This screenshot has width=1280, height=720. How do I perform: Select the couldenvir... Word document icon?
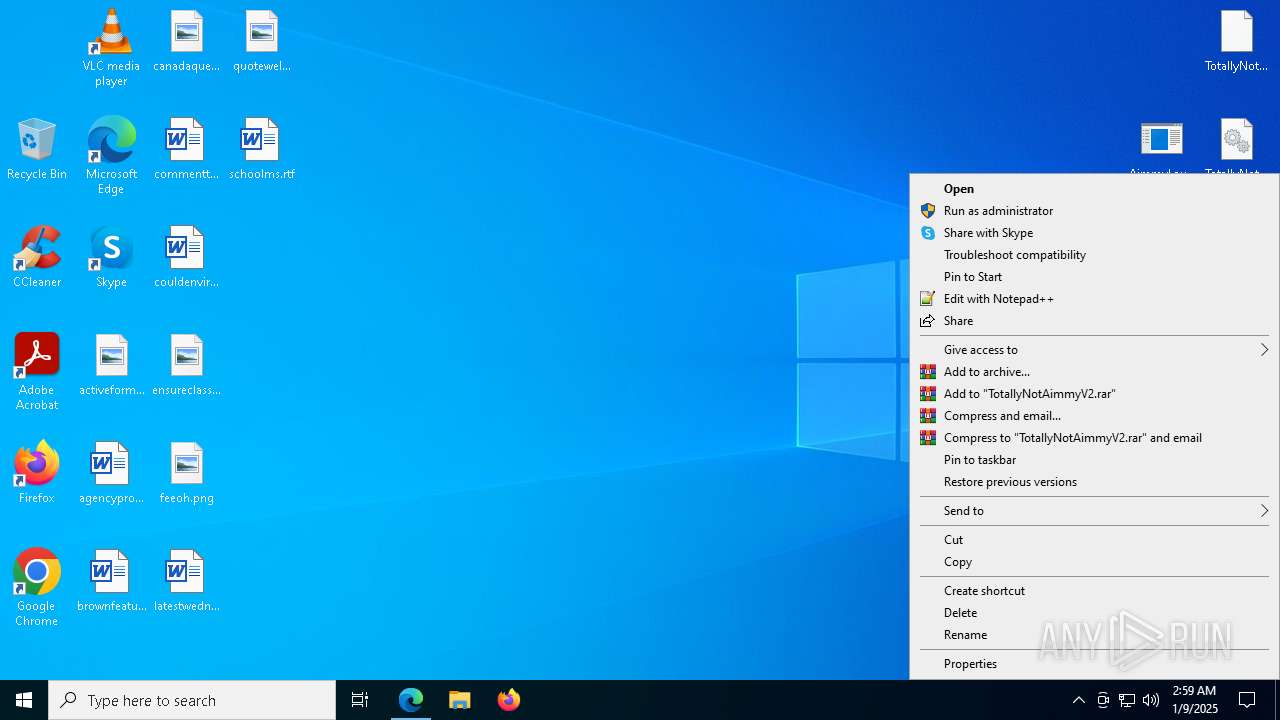tap(186, 257)
